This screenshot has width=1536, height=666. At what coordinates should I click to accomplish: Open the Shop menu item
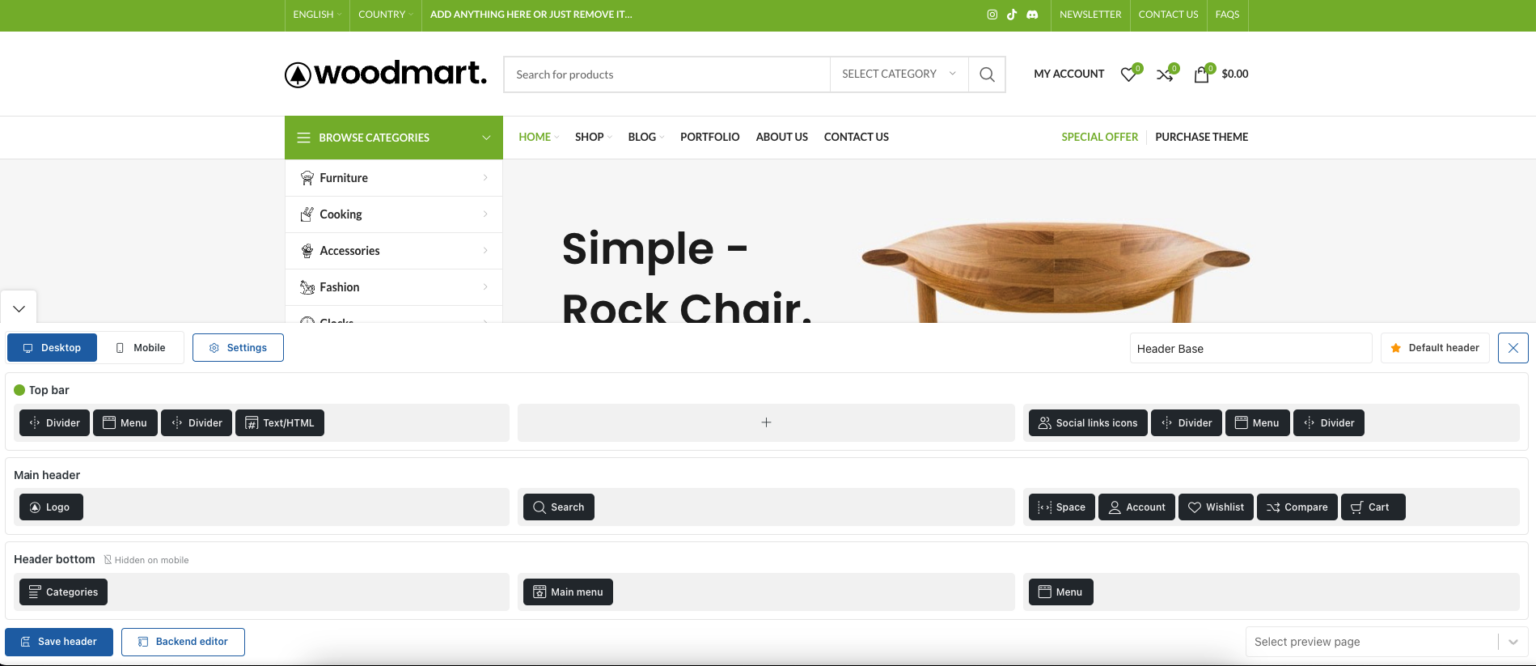[x=591, y=137]
